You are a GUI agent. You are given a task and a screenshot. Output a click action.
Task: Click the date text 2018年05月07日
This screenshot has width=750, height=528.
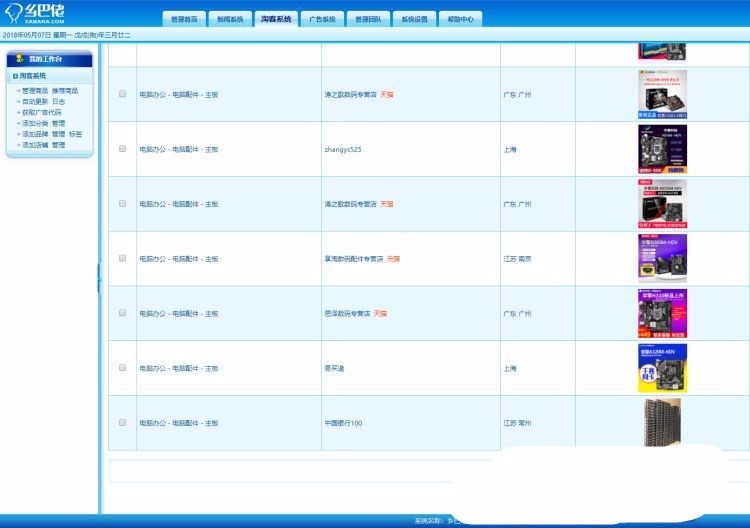[x=27, y=35]
